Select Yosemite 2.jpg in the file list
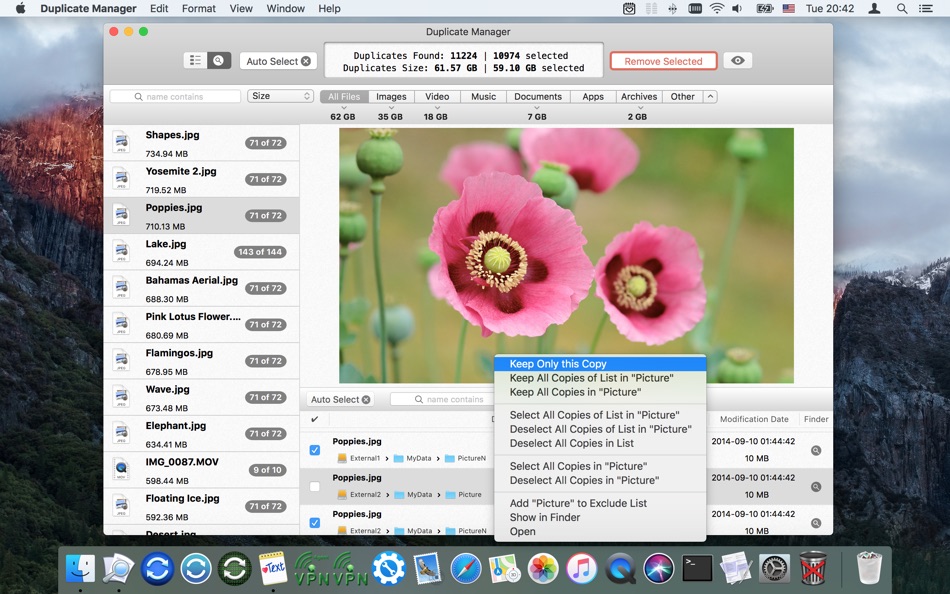The height and width of the screenshot is (594, 950). (202, 179)
